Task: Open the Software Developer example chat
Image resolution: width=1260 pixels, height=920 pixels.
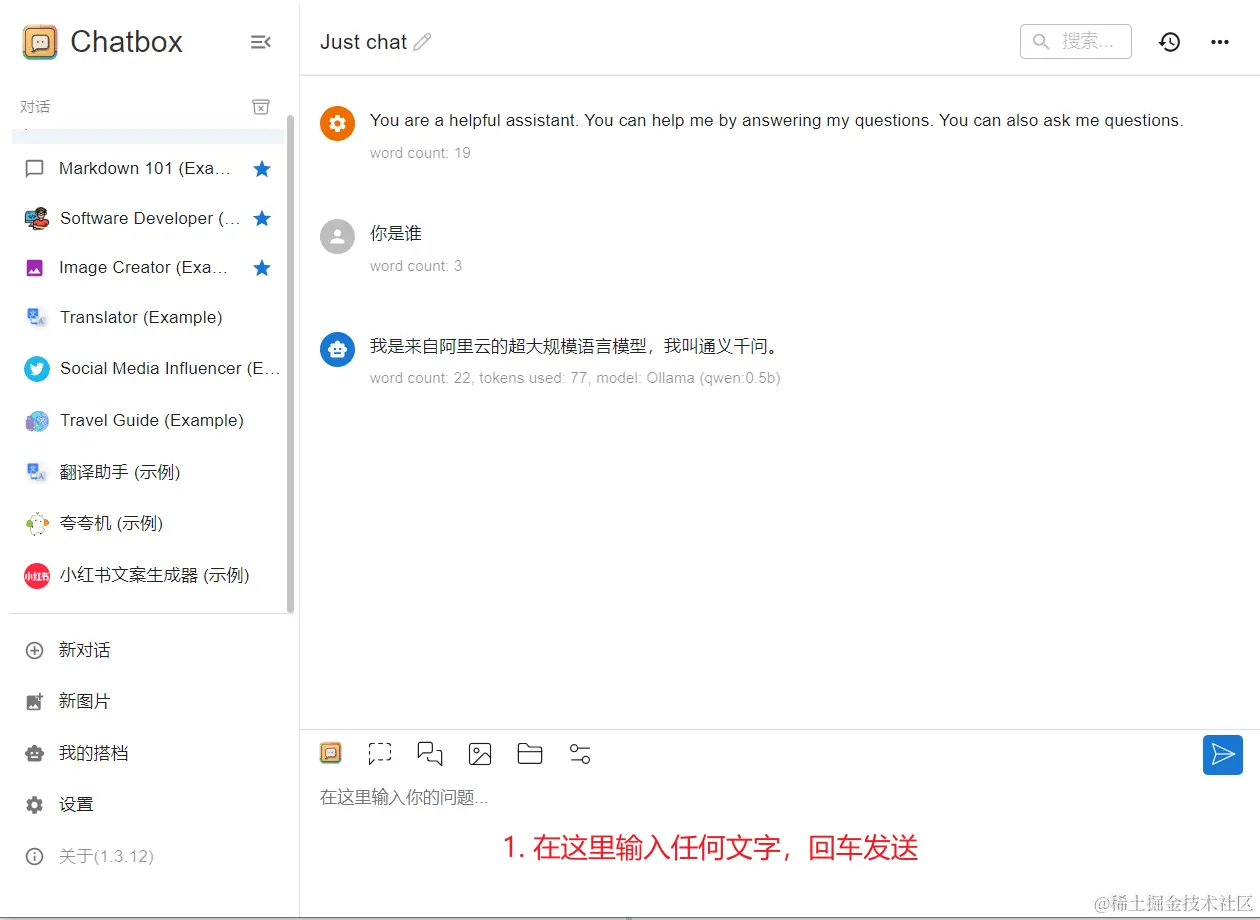Action: (148, 218)
